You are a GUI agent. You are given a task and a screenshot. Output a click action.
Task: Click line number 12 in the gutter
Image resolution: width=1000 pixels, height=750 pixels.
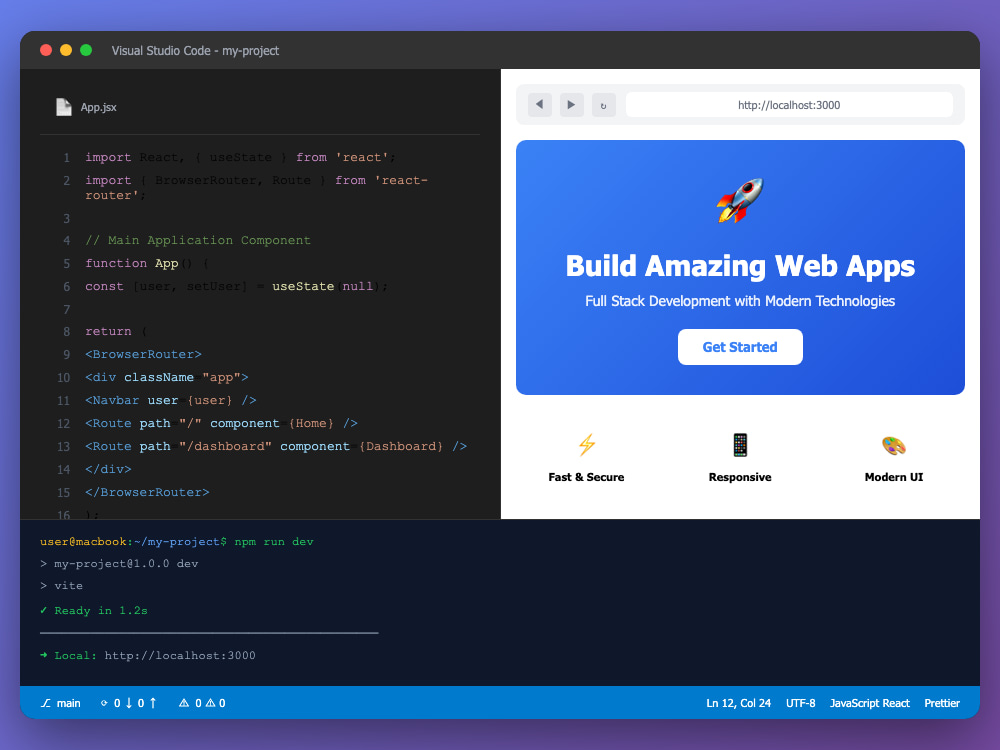click(x=63, y=423)
